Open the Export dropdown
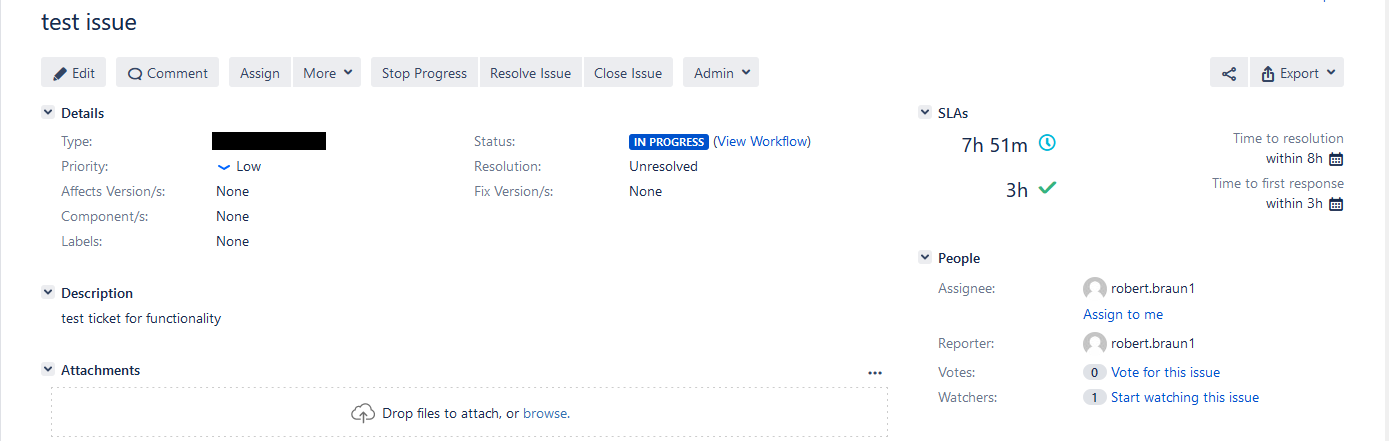 pos(1297,73)
